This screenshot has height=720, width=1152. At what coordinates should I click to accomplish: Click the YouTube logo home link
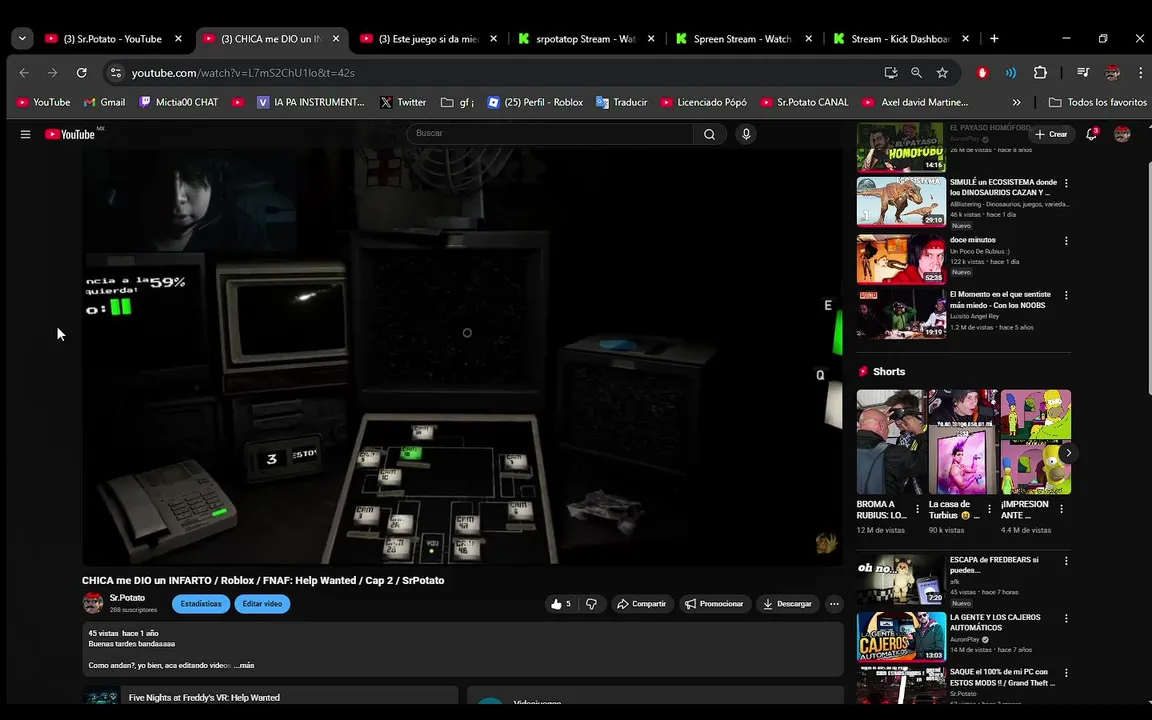70,134
